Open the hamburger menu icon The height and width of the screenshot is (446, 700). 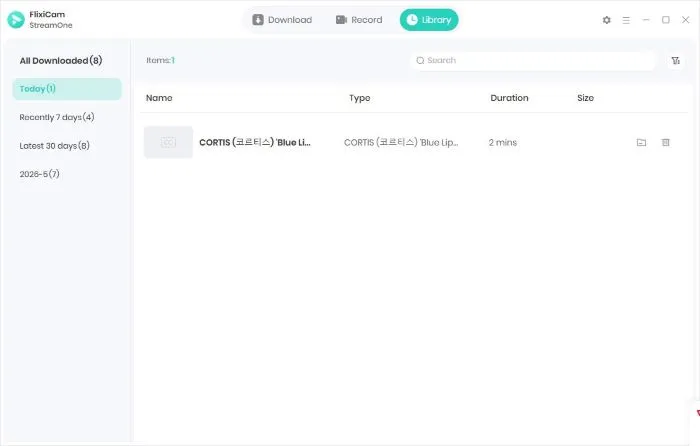(x=626, y=20)
